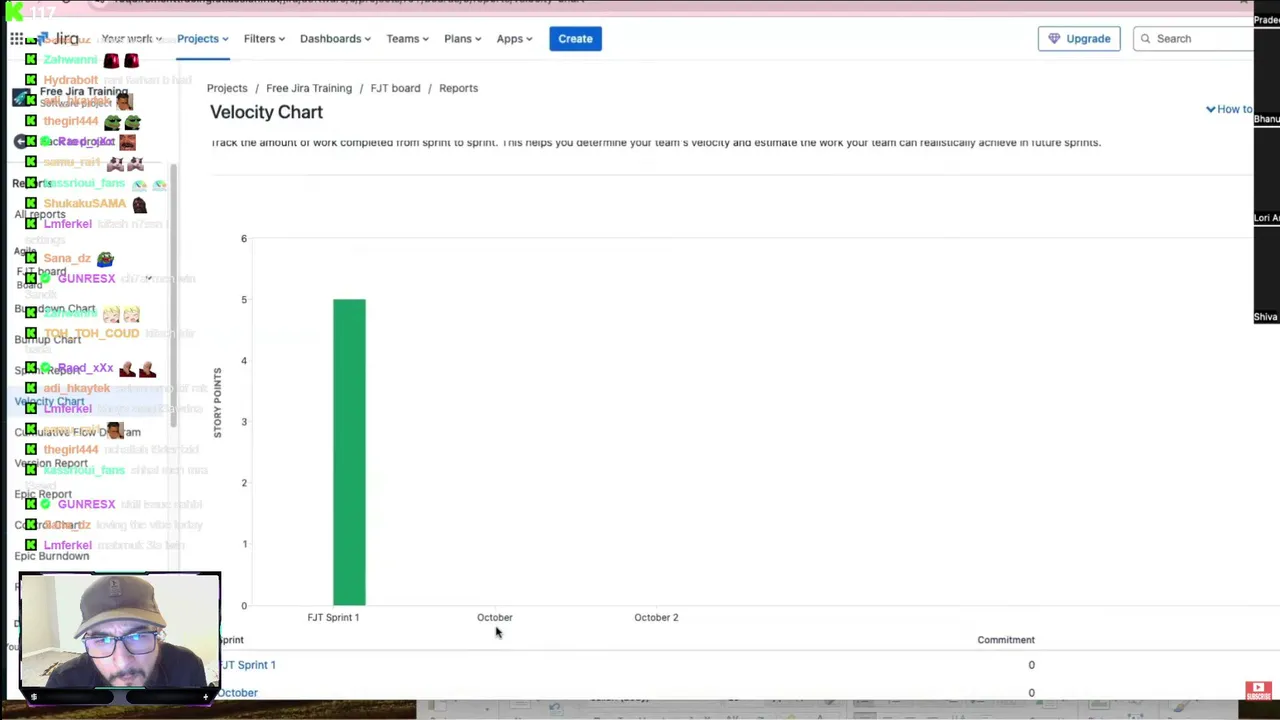Image resolution: width=1280 pixels, height=720 pixels.
Task: Open the Teams dropdown
Action: (x=407, y=39)
